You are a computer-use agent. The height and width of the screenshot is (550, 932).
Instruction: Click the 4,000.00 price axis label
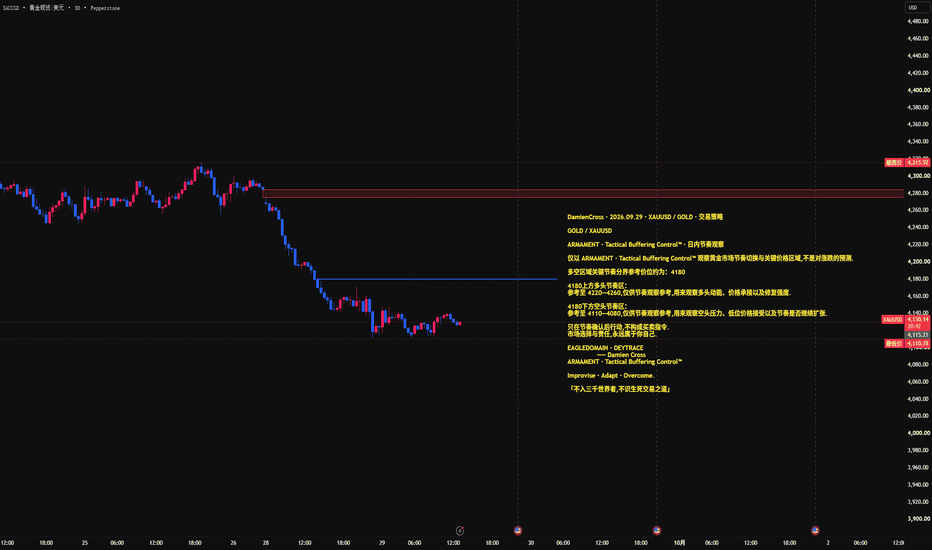tap(918, 433)
